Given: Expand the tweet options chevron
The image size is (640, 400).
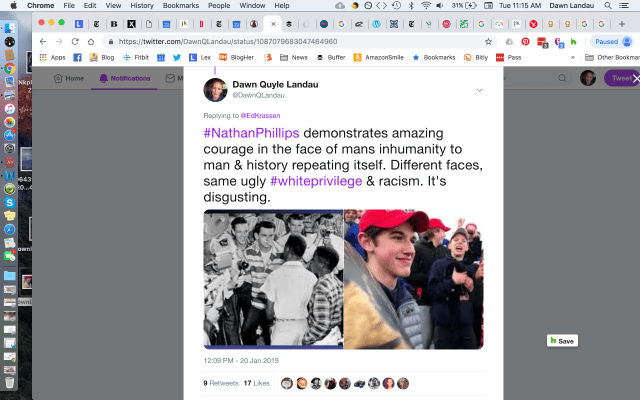Looking at the screenshot, I should pos(479,90).
